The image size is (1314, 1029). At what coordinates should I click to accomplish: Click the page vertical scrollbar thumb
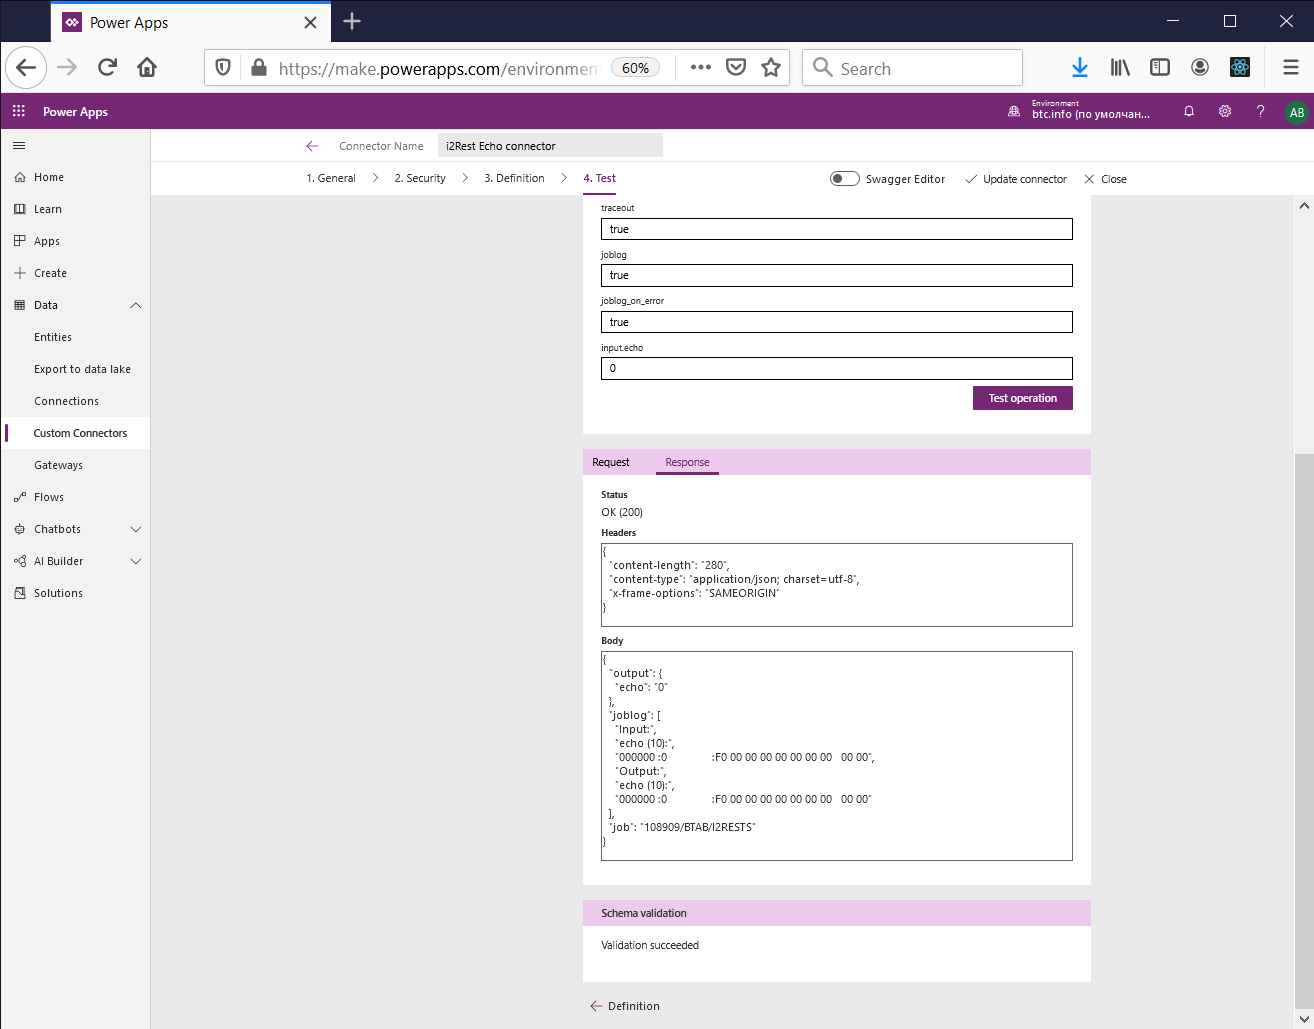[x=1303, y=730]
